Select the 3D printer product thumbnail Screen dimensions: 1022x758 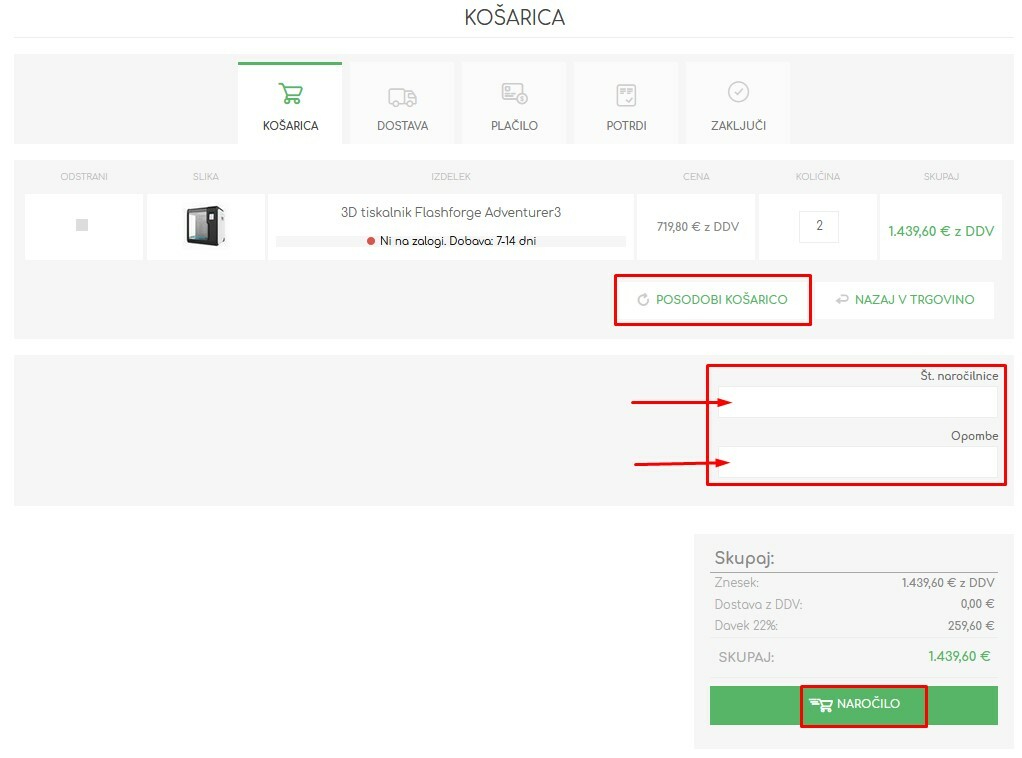(205, 226)
